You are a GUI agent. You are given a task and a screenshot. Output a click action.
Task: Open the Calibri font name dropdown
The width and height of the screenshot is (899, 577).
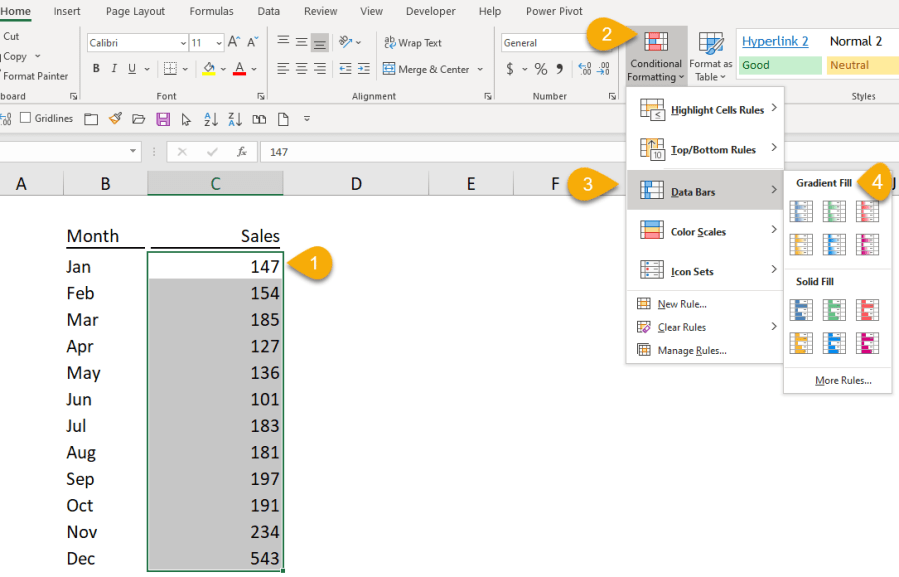click(x=182, y=43)
